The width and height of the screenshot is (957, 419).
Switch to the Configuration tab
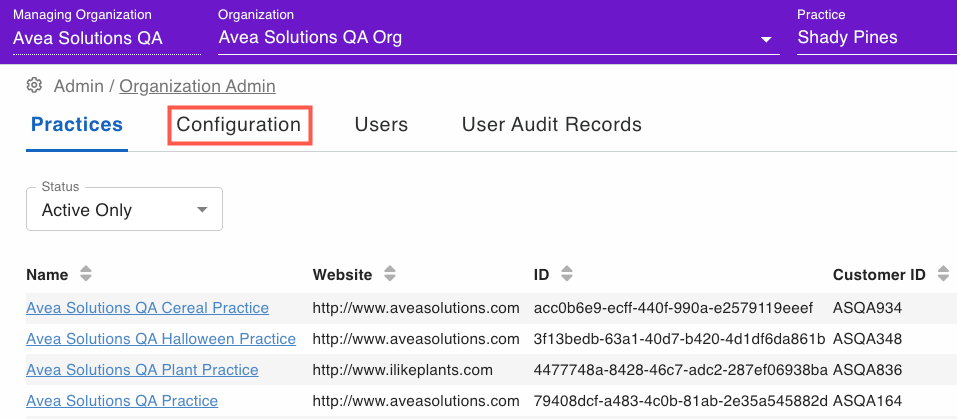pyautogui.click(x=239, y=124)
